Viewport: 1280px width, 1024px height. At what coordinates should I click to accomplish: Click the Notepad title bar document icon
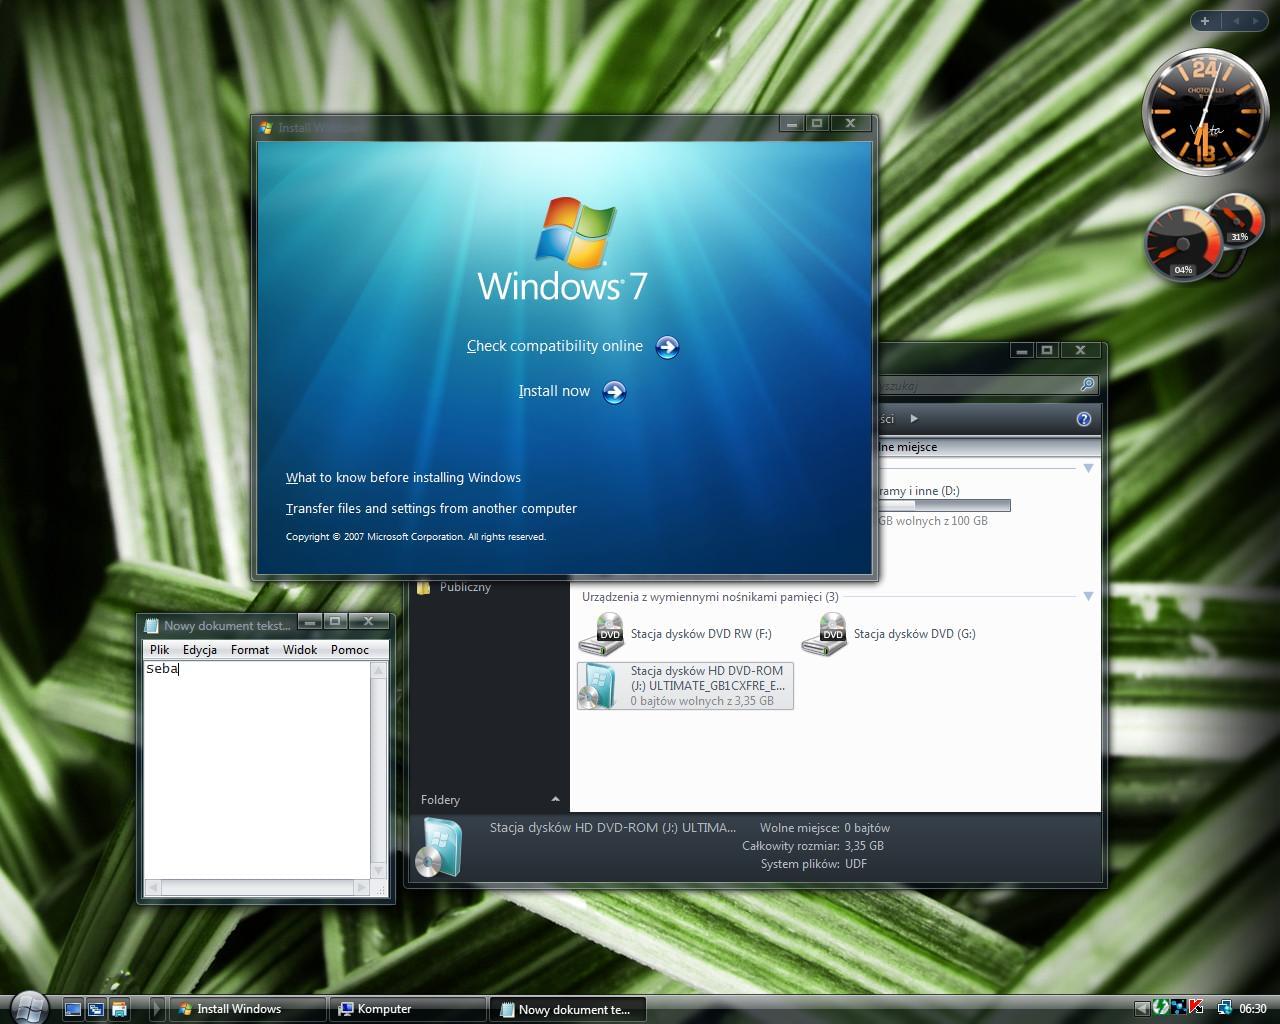click(152, 625)
